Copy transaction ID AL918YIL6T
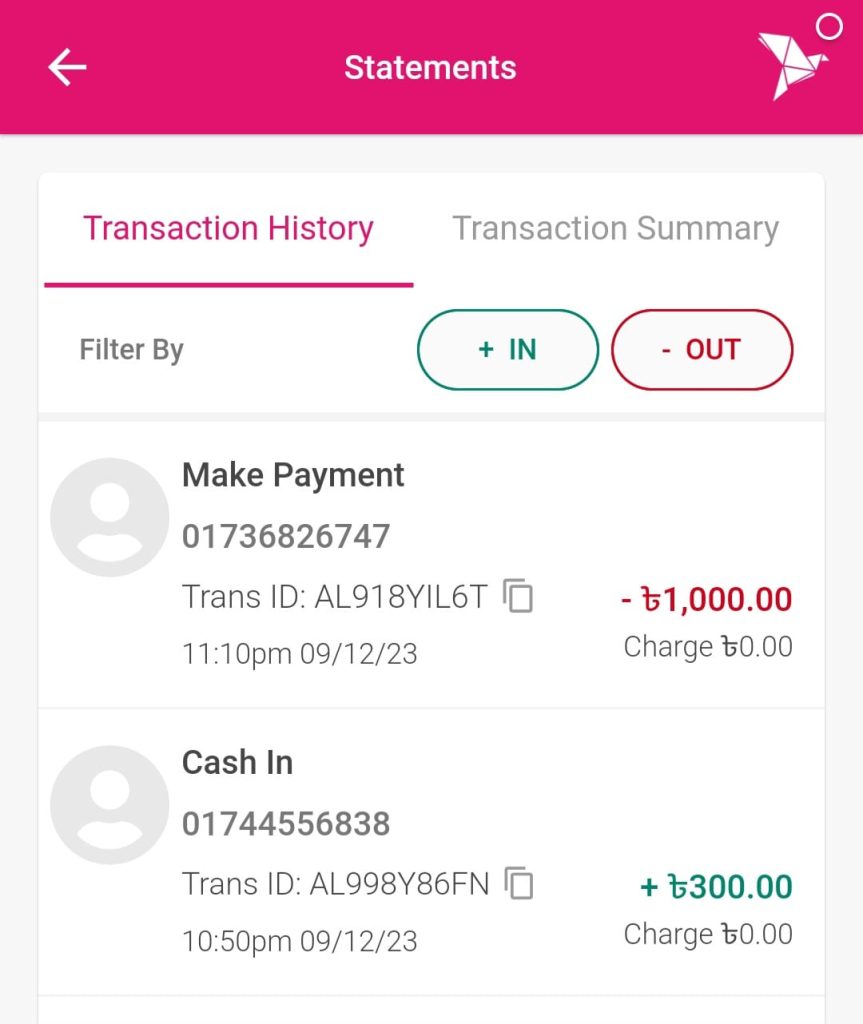The width and height of the screenshot is (863, 1024). [x=518, y=596]
